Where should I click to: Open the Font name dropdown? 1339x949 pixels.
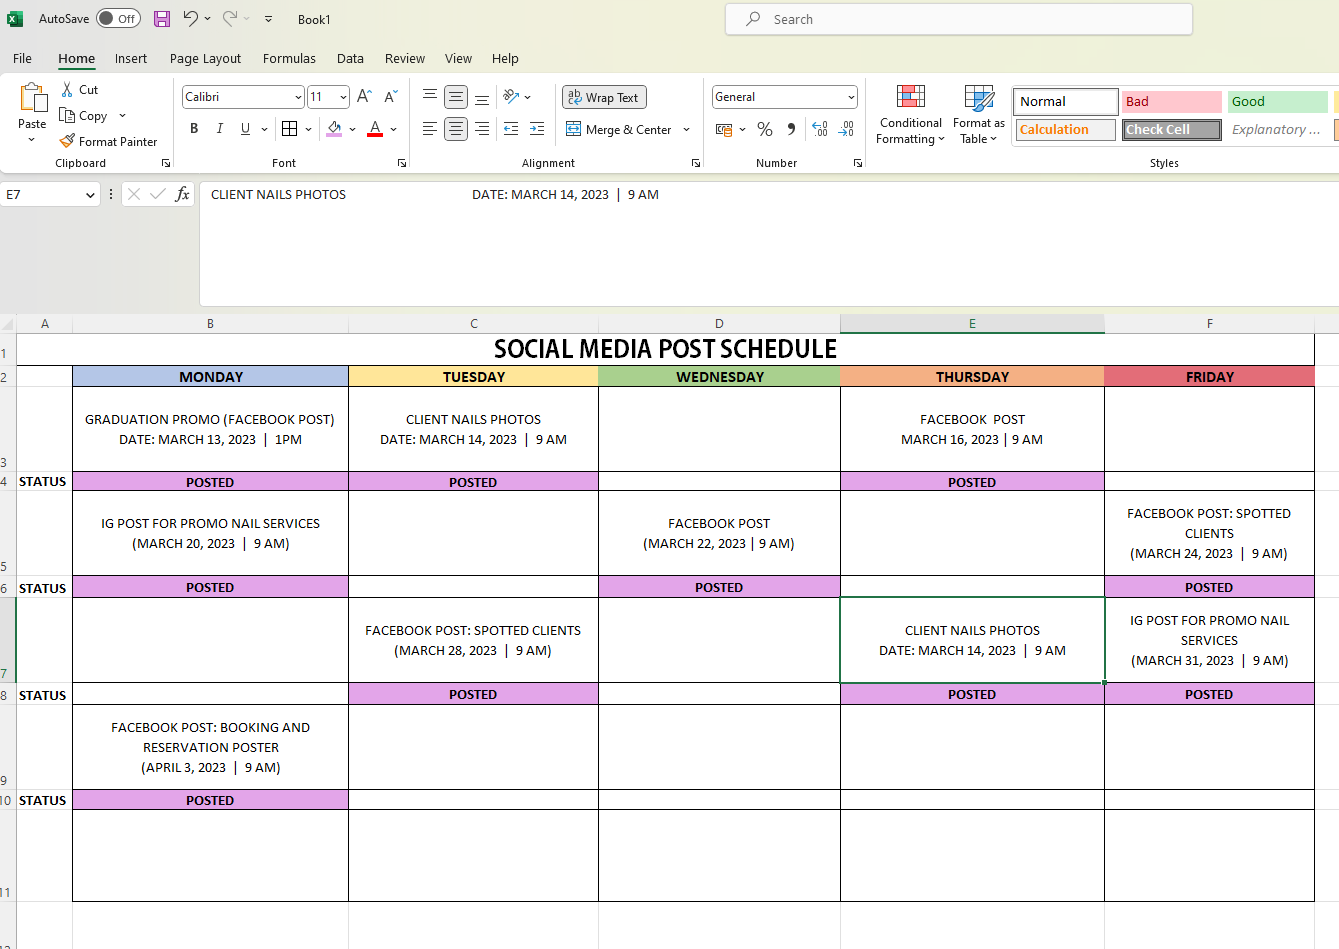pyautogui.click(x=298, y=97)
